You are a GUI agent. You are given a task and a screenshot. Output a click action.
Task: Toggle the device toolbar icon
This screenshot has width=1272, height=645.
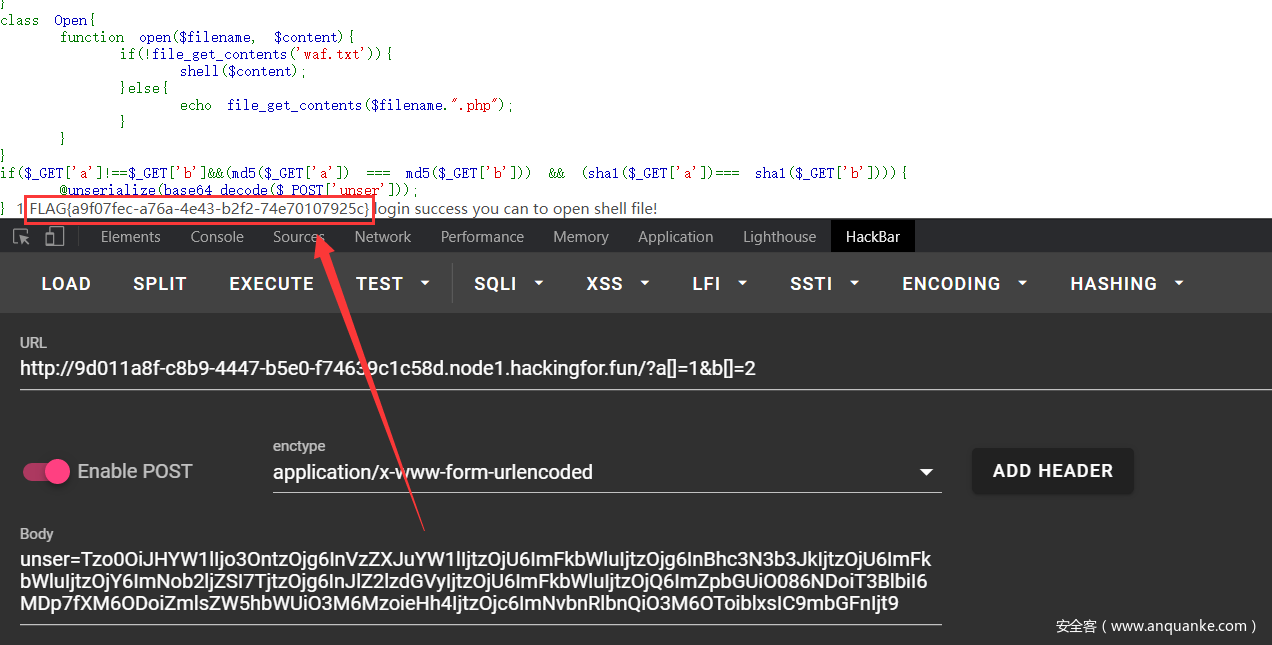(x=55, y=237)
